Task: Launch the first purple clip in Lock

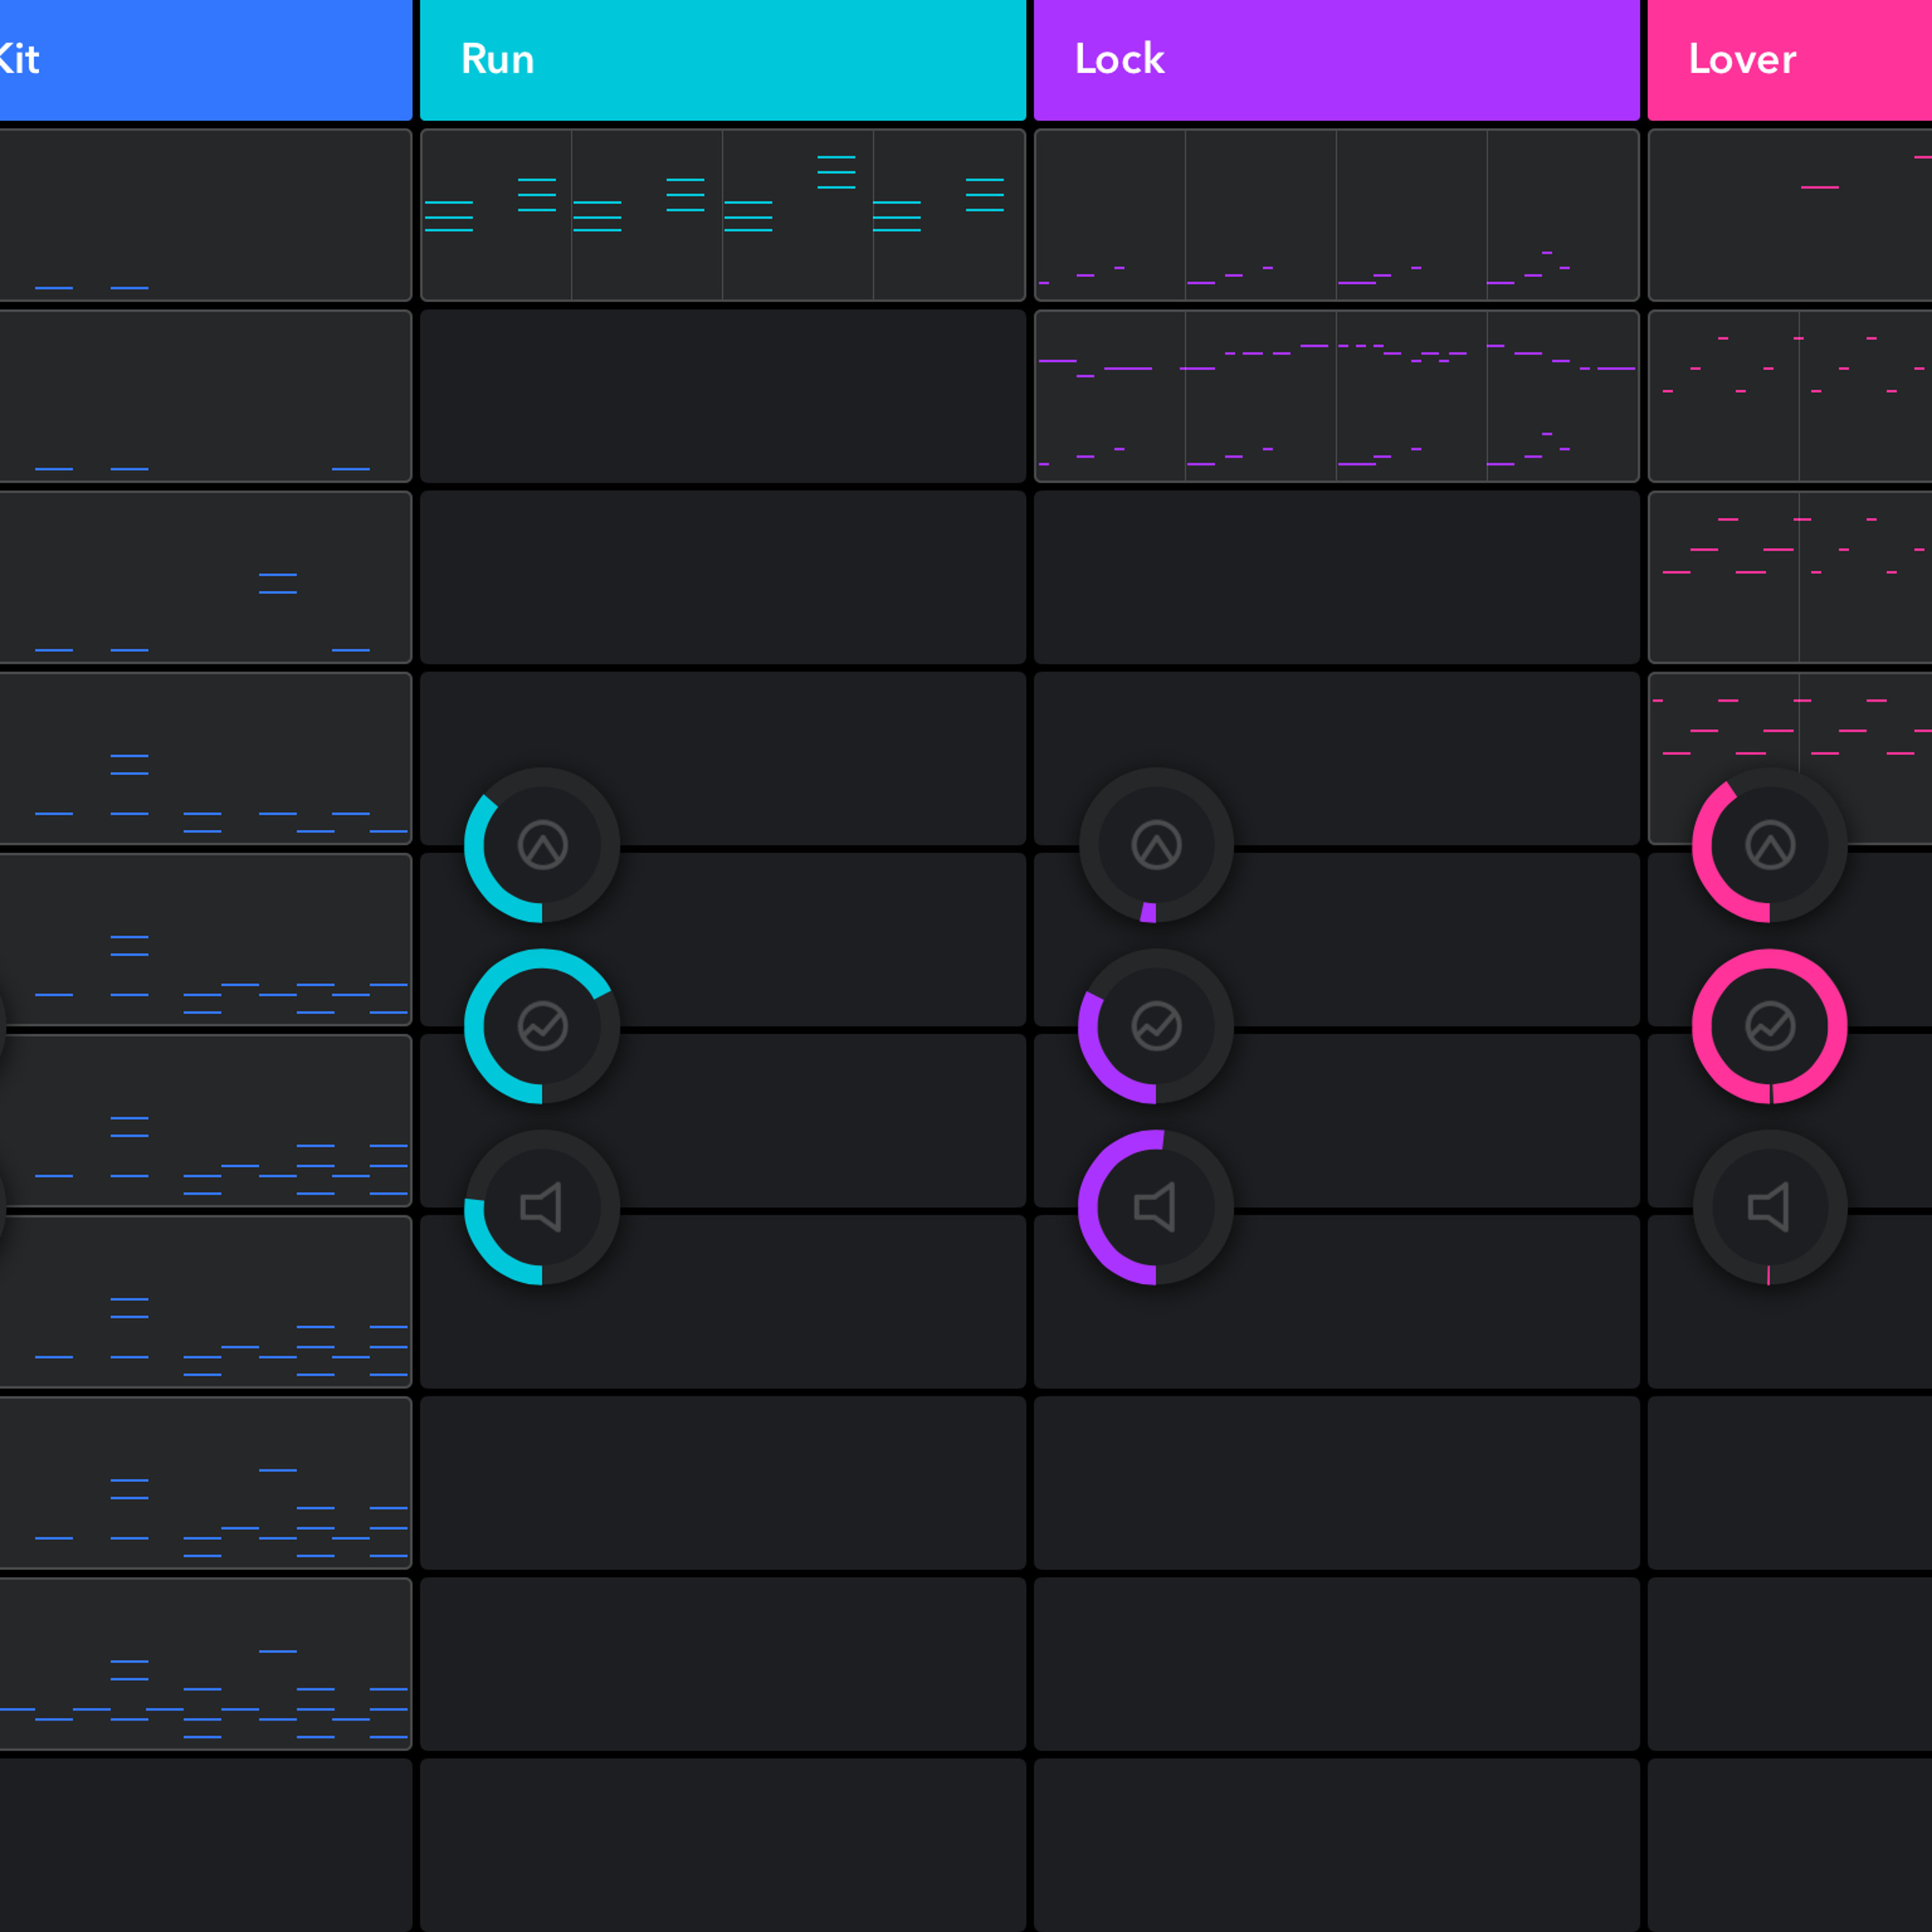Action: [x=1337, y=215]
